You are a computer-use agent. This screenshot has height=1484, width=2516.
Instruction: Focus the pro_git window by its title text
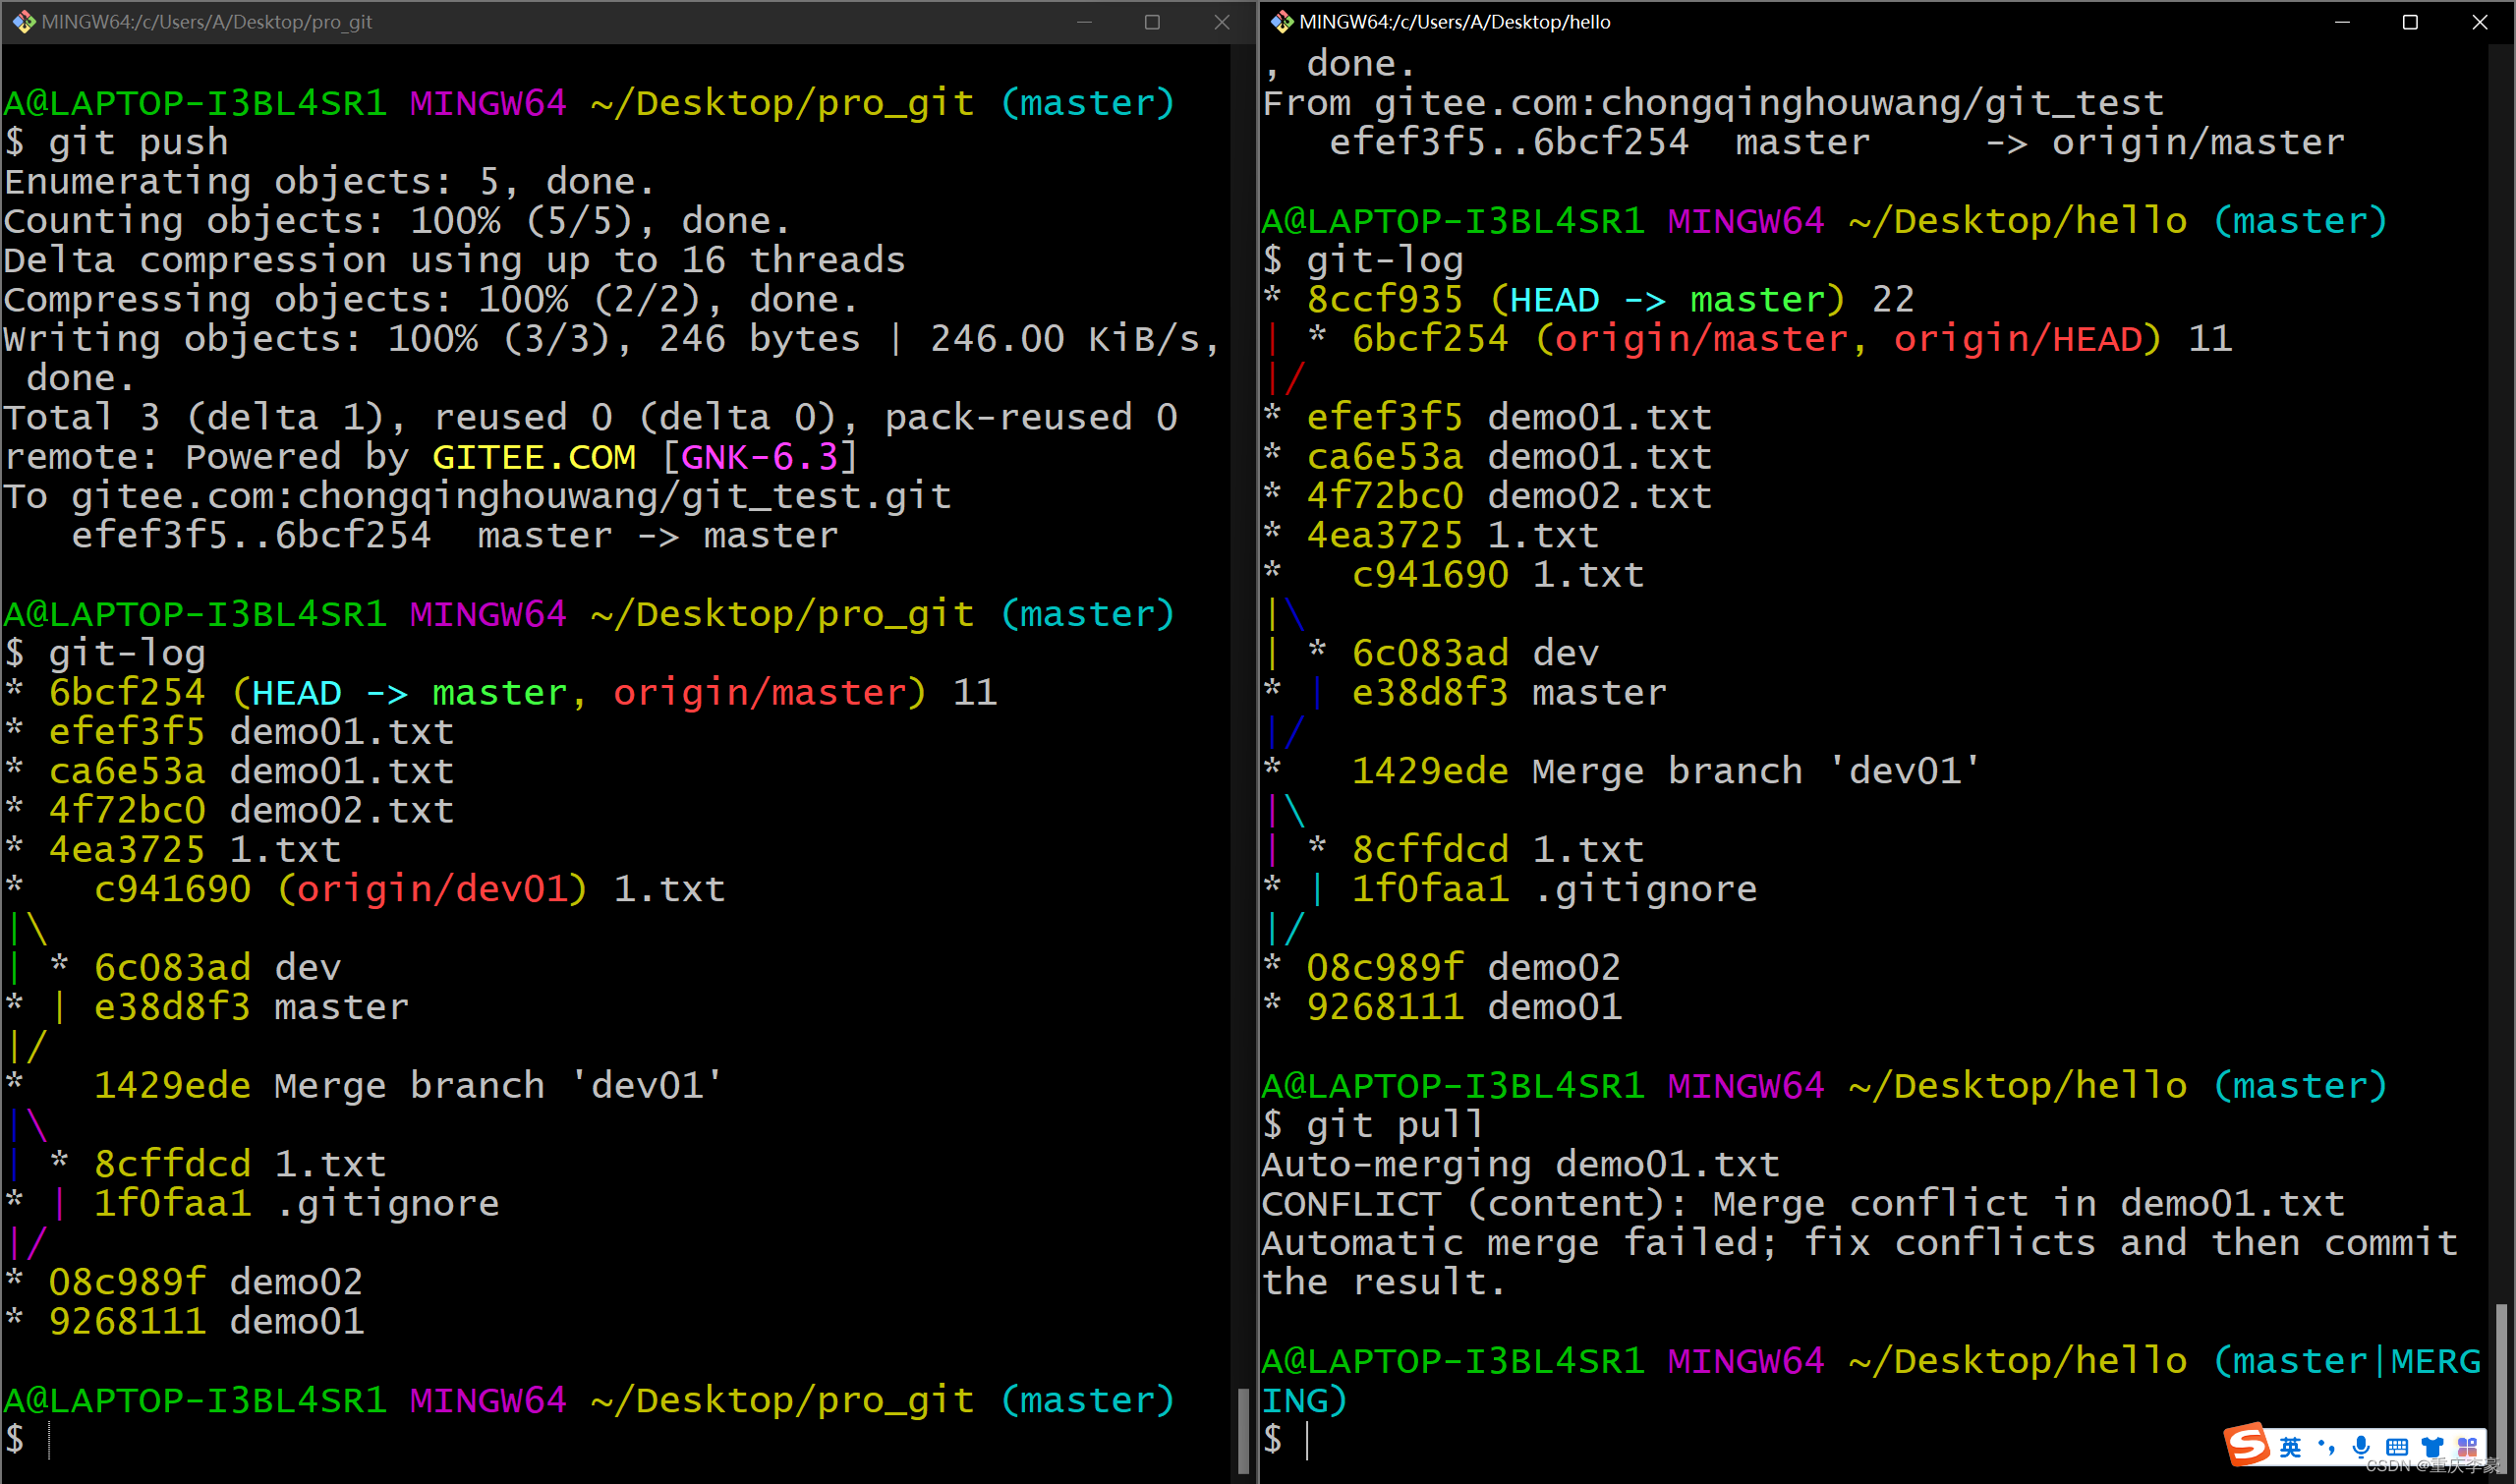tap(207, 21)
